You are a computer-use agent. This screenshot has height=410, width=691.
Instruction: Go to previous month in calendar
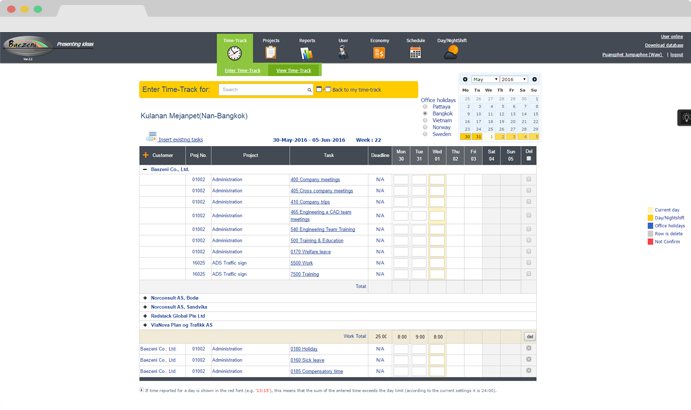tap(465, 79)
